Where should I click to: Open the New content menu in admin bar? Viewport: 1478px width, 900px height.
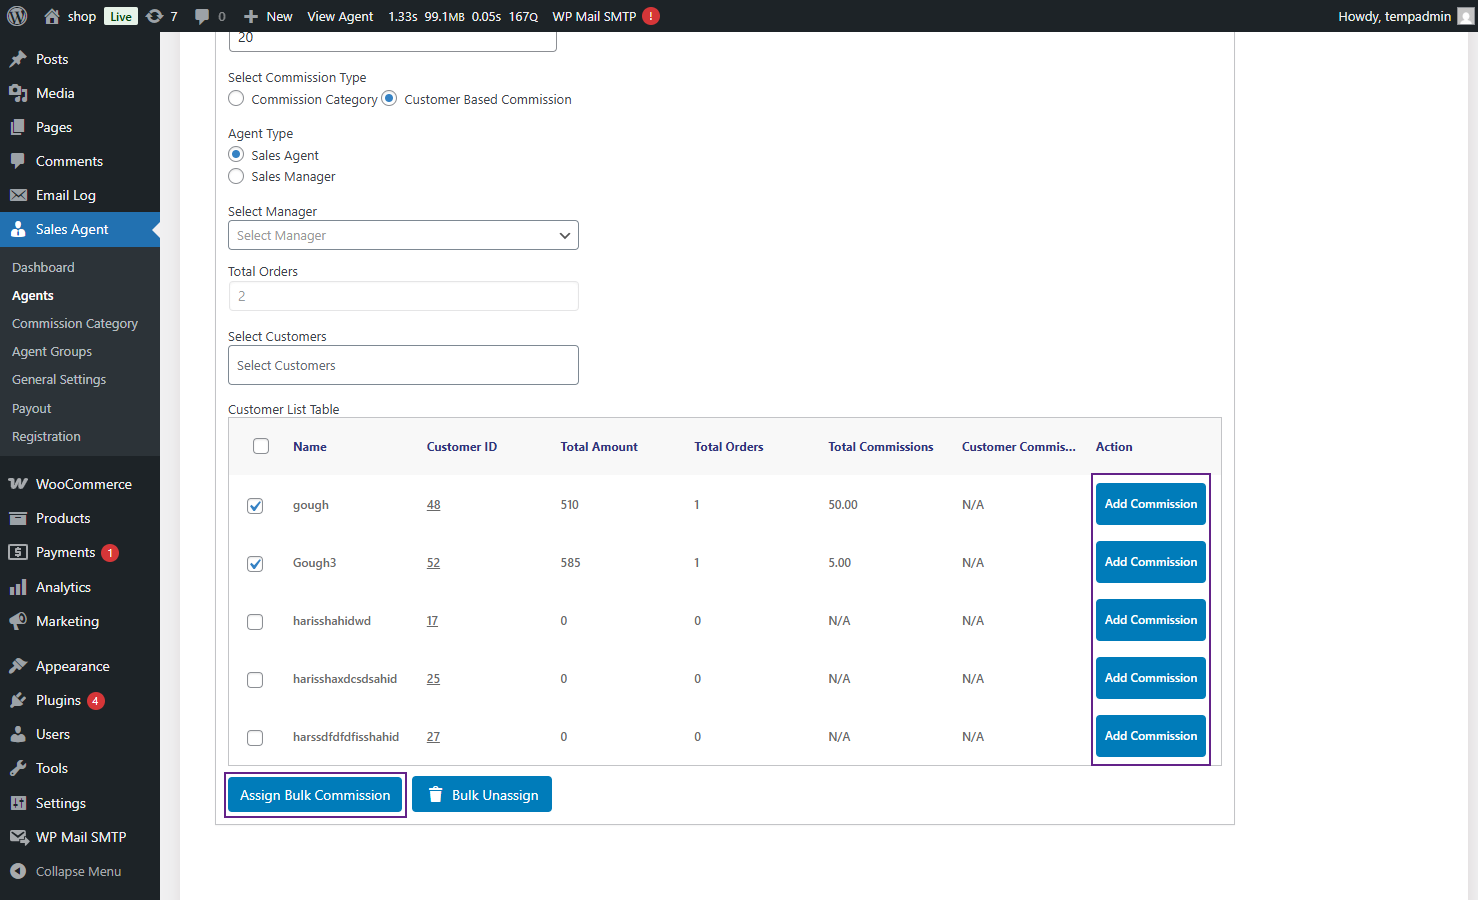(x=268, y=16)
